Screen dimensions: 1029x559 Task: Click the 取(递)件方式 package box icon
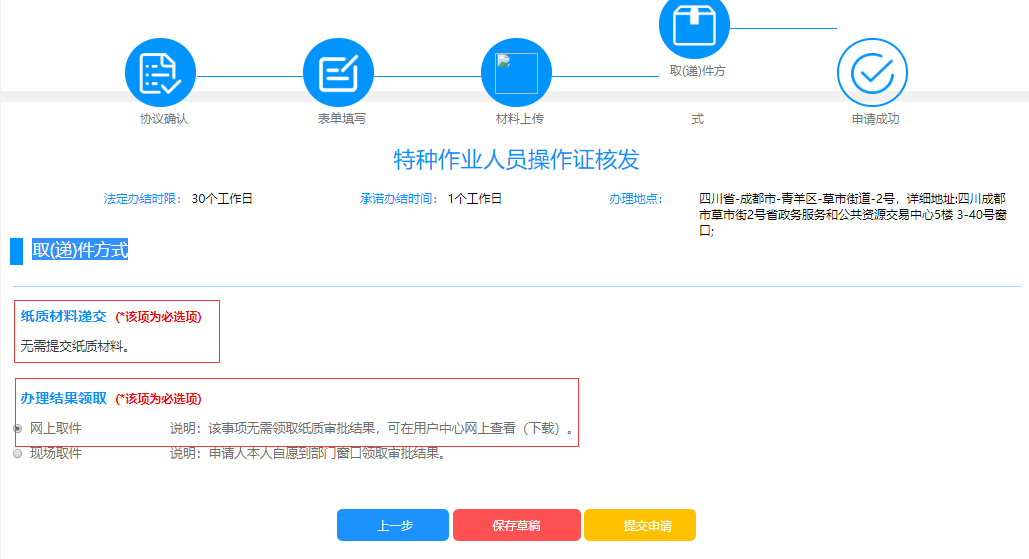click(694, 25)
